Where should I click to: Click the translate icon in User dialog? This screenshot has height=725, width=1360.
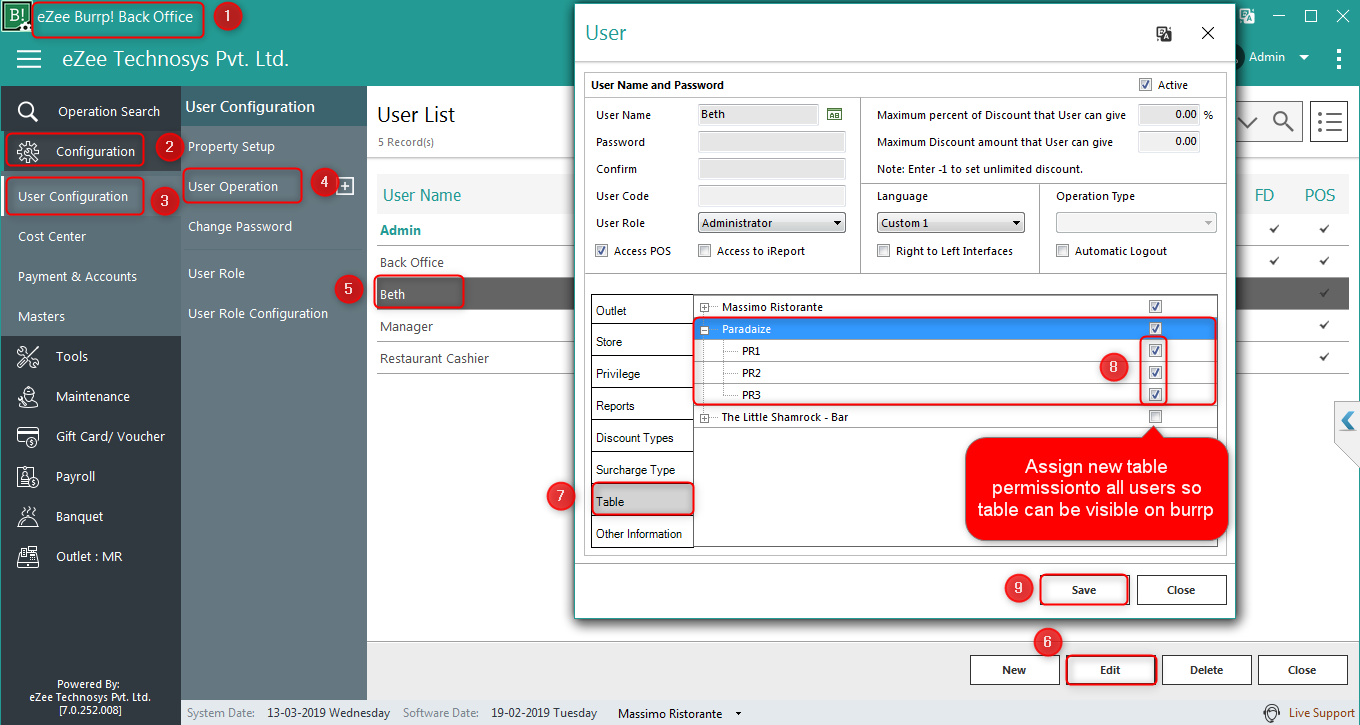(1164, 33)
